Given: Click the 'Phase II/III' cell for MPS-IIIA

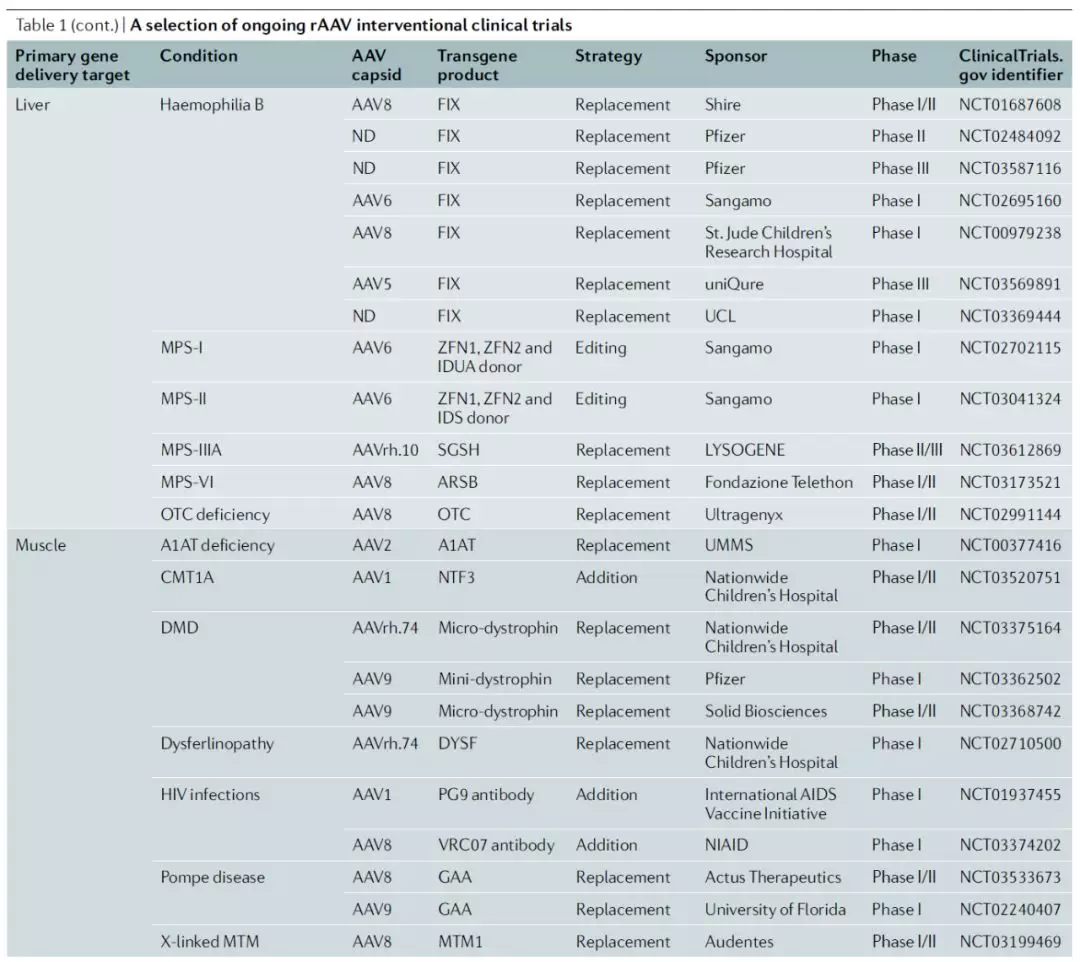Looking at the screenshot, I should (x=907, y=450).
